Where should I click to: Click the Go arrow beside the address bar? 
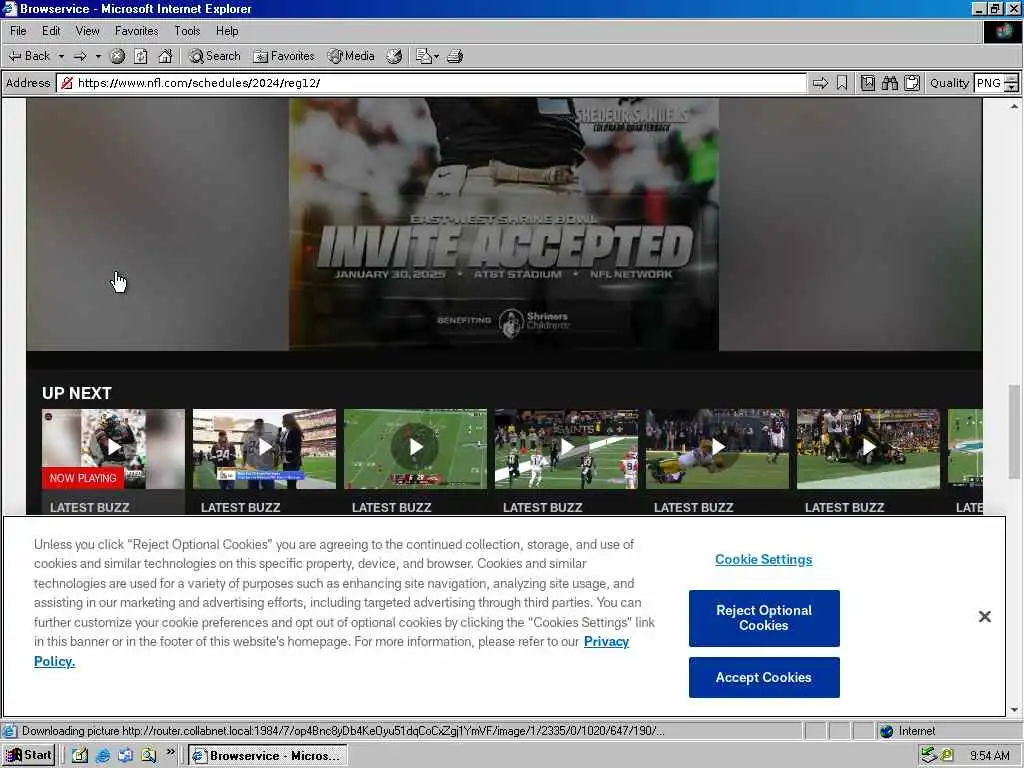820,83
